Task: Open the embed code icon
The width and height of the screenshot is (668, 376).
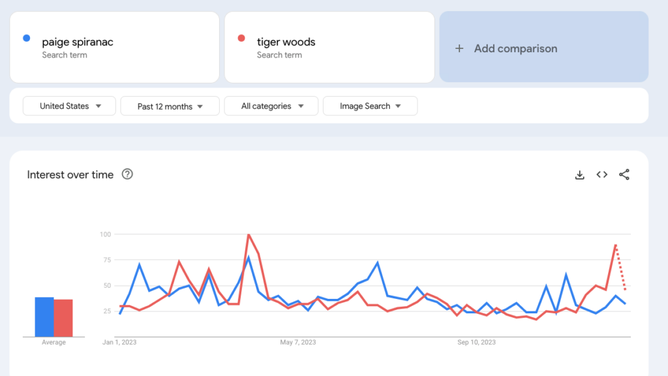Action: coord(602,175)
